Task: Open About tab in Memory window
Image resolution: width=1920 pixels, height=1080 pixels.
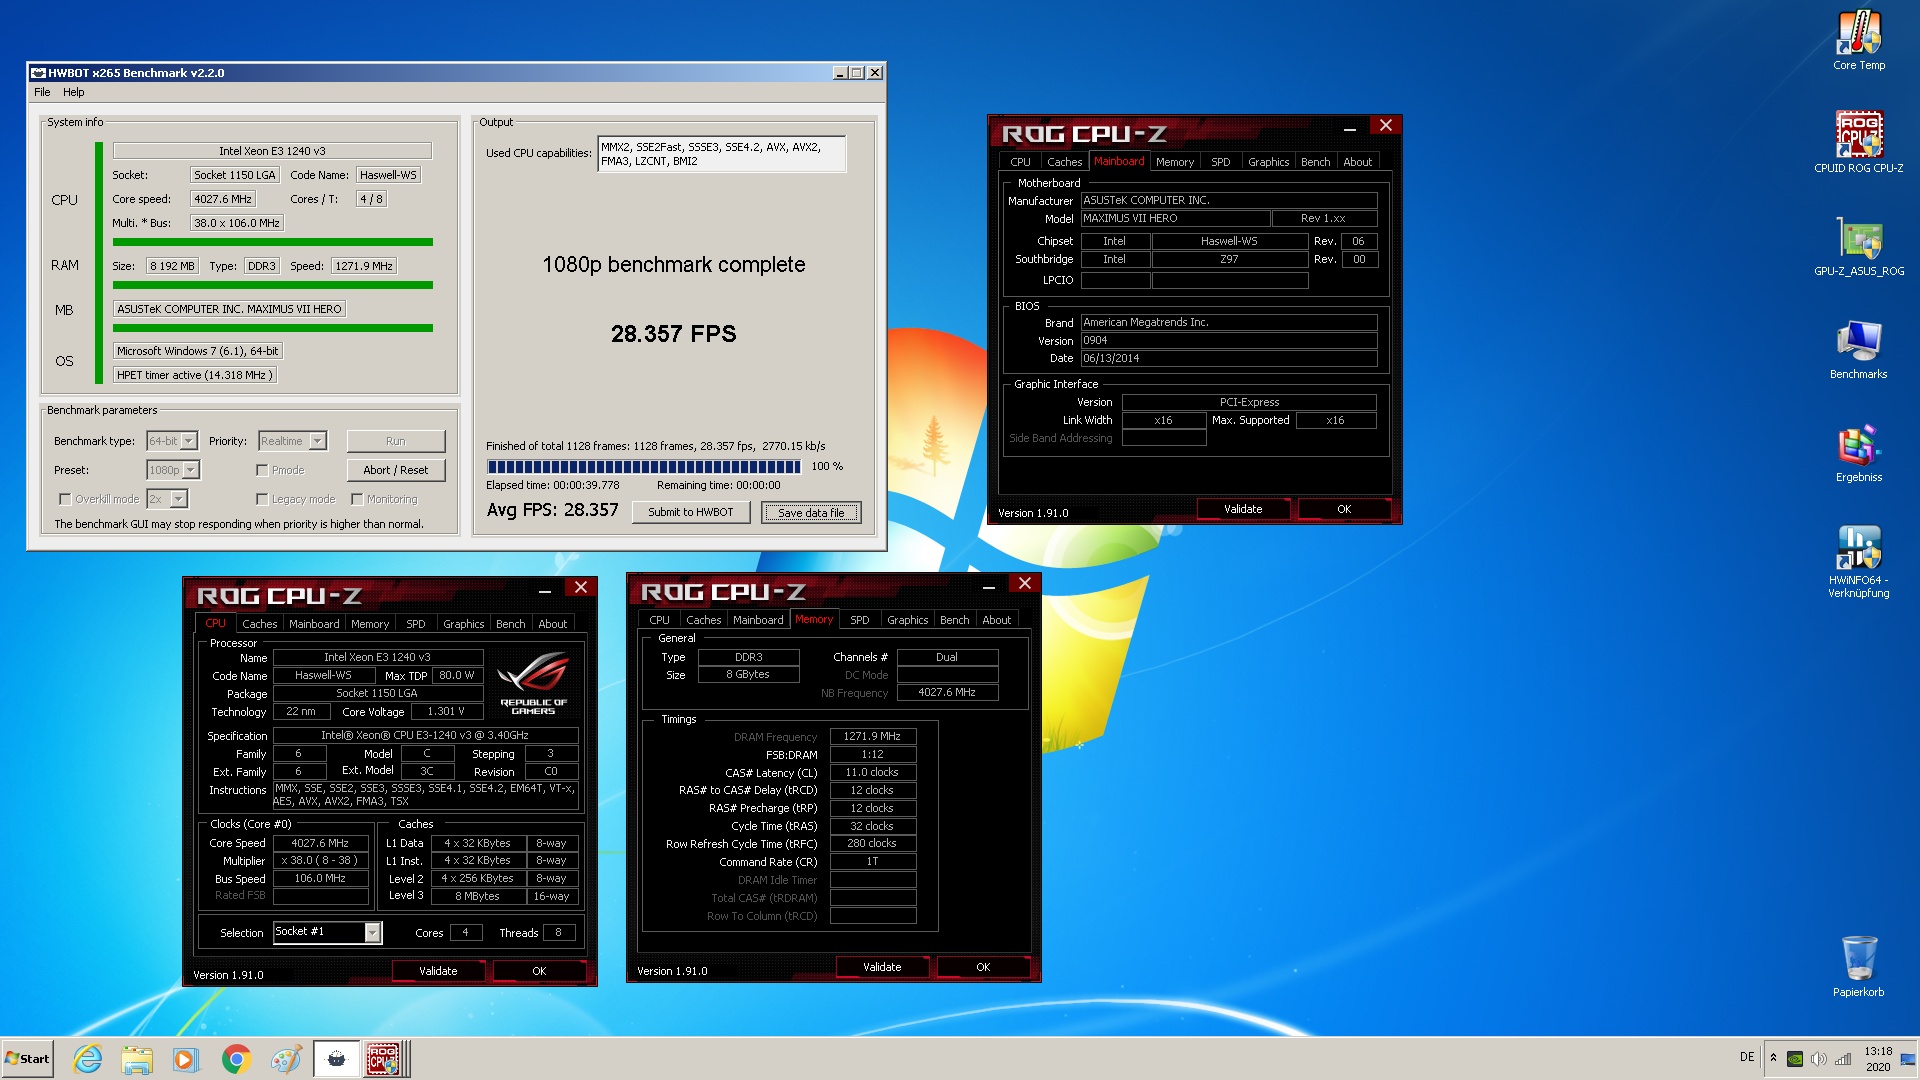Action: (996, 620)
